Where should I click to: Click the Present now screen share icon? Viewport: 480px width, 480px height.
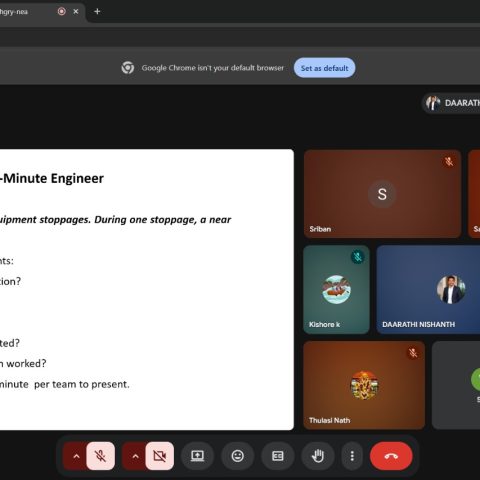point(197,456)
